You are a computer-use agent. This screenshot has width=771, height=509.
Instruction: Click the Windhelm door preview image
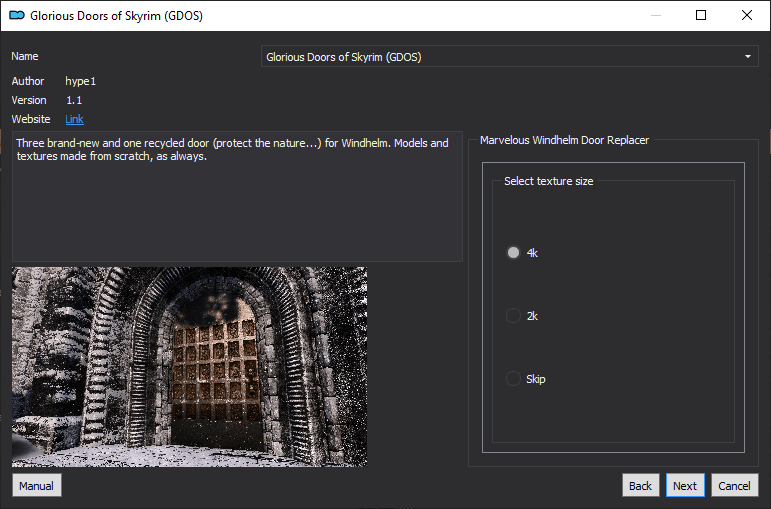point(189,367)
